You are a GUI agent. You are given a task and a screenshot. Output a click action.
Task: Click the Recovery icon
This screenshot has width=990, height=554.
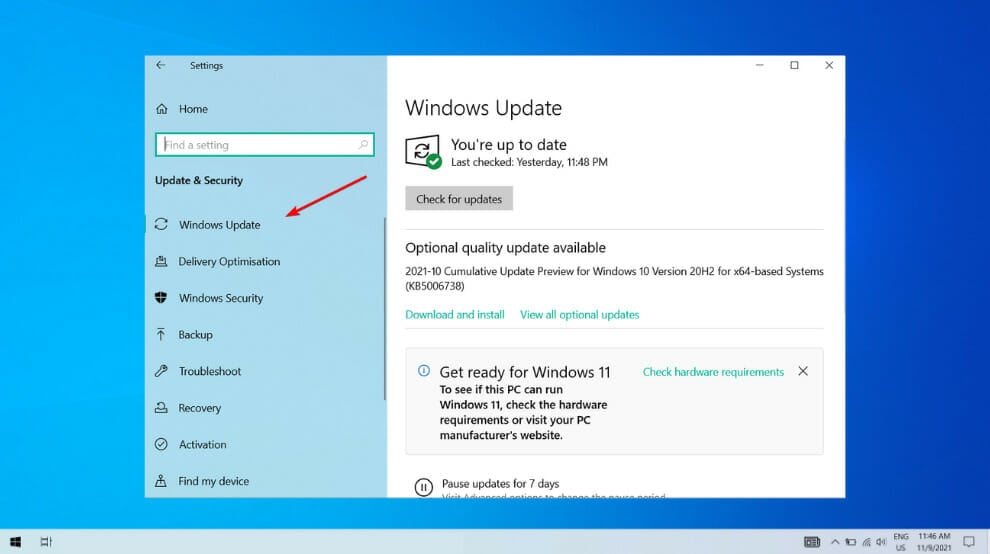(162, 407)
